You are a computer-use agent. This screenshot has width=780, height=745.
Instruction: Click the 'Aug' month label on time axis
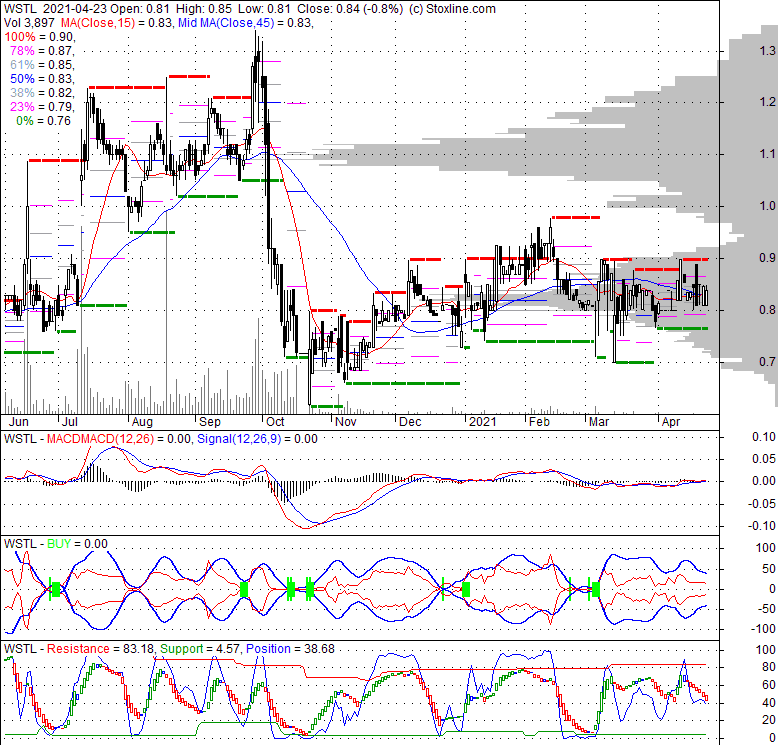142,422
